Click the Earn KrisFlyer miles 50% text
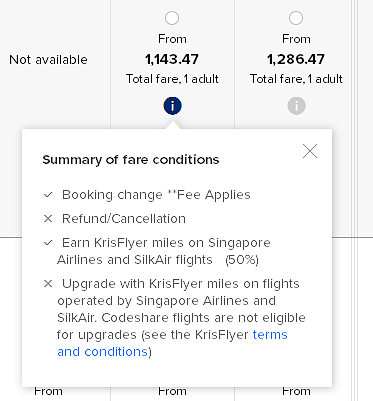This screenshot has width=373, height=401. pyautogui.click(x=164, y=251)
